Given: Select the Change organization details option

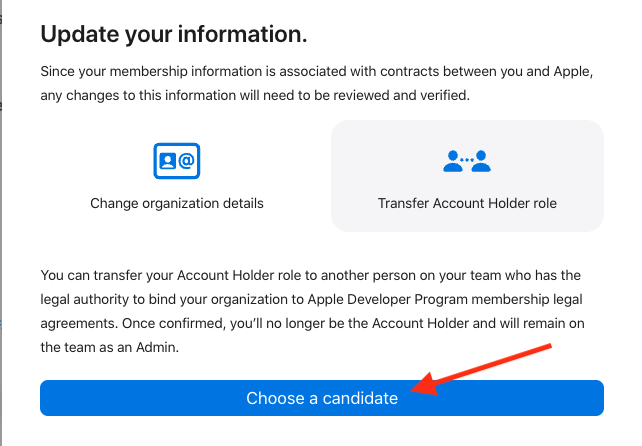Looking at the screenshot, I should [x=176, y=203].
